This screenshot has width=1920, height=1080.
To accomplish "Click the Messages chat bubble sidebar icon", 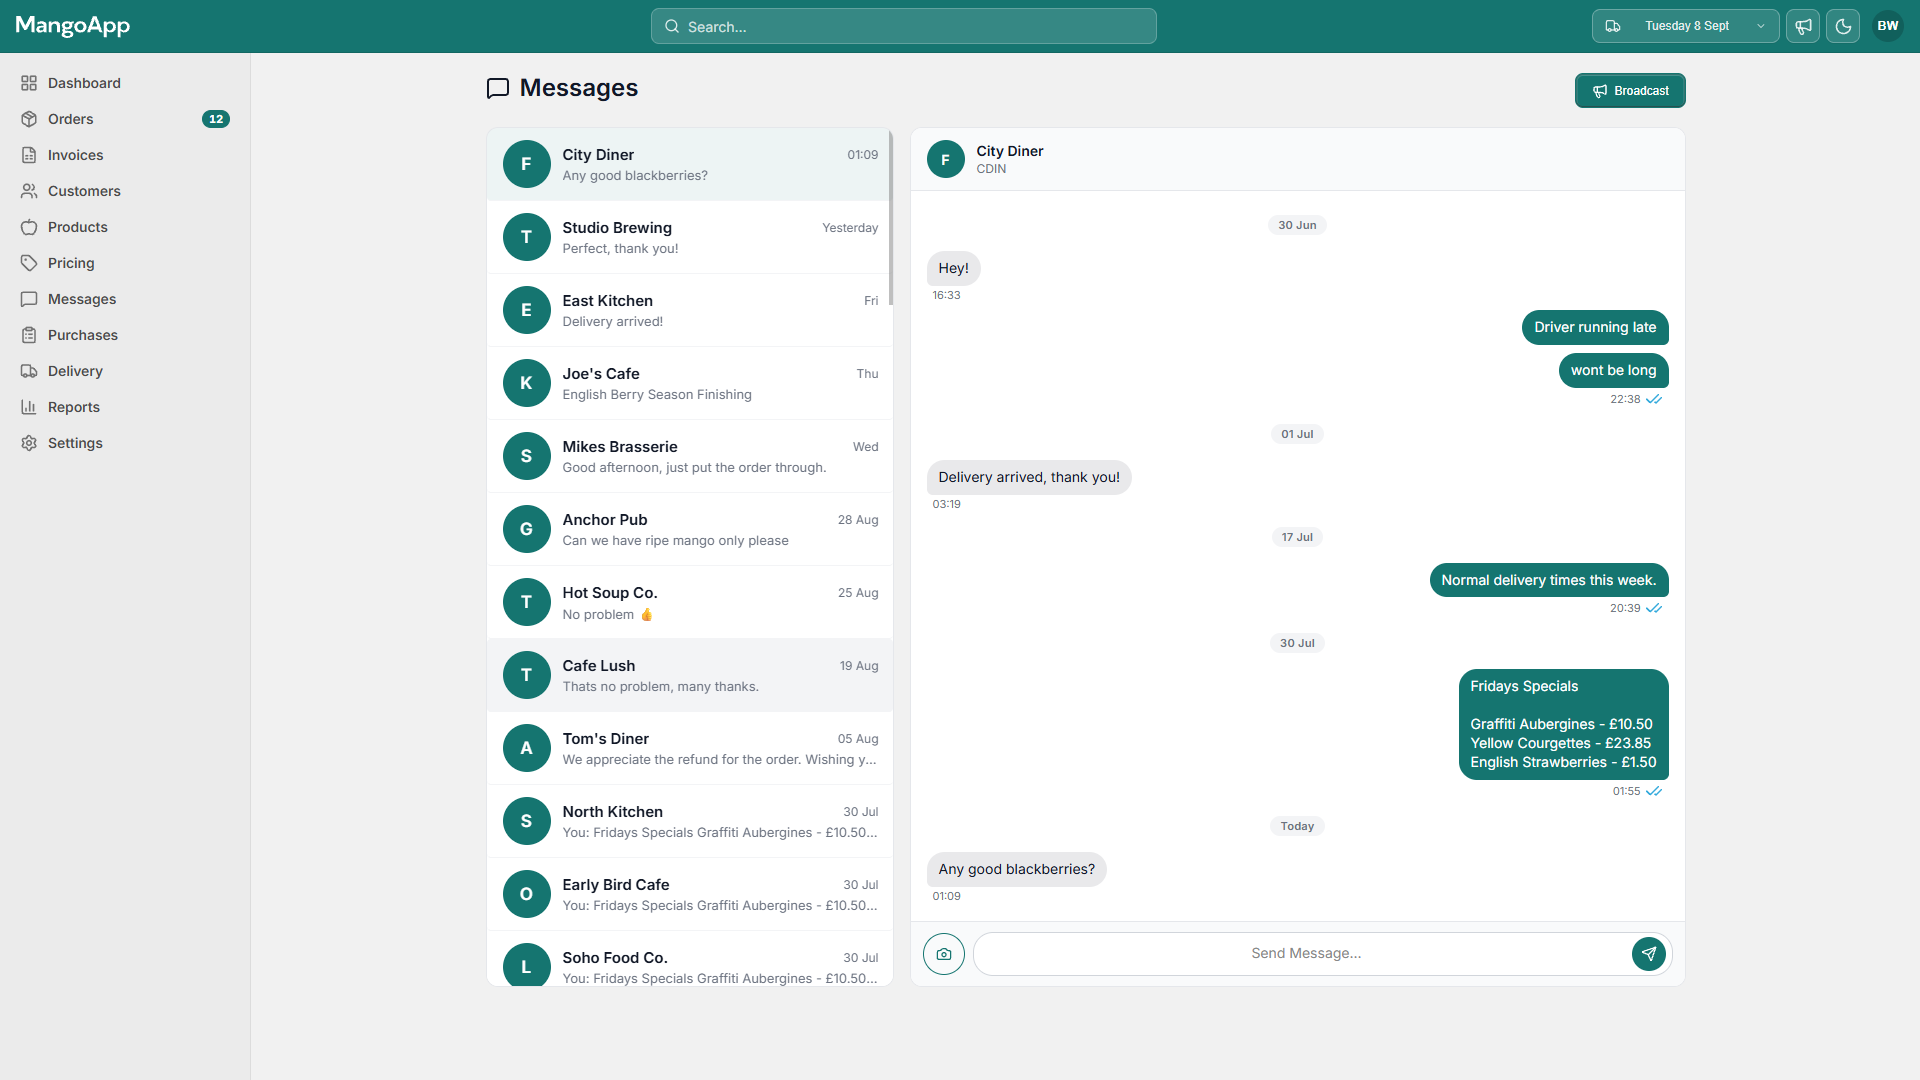I will 29,299.
